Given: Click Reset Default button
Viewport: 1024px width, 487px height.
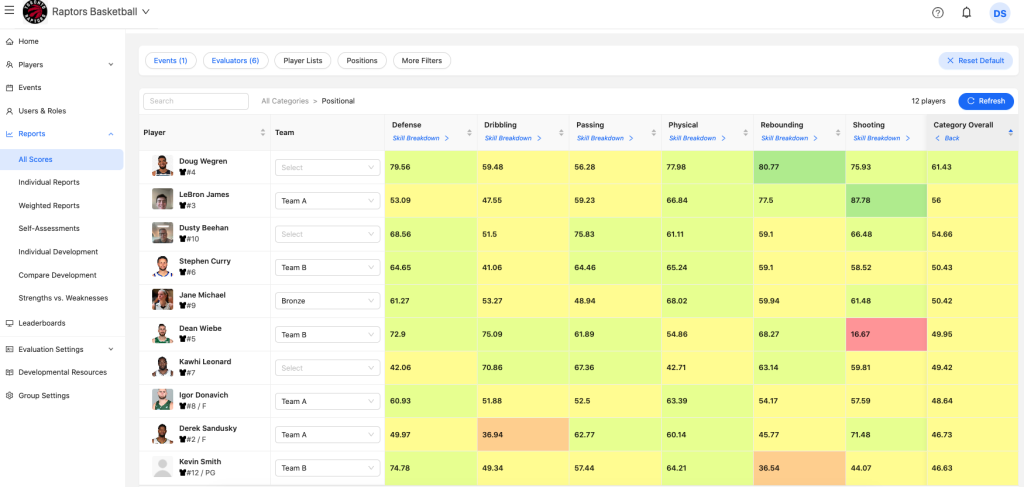Looking at the screenshot, I should click(x=975, y=61).
